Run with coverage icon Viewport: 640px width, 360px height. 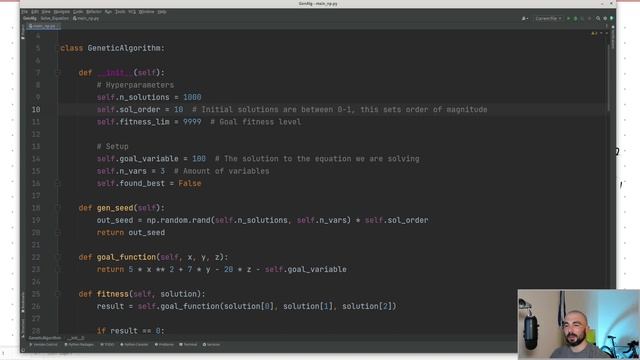582,18
